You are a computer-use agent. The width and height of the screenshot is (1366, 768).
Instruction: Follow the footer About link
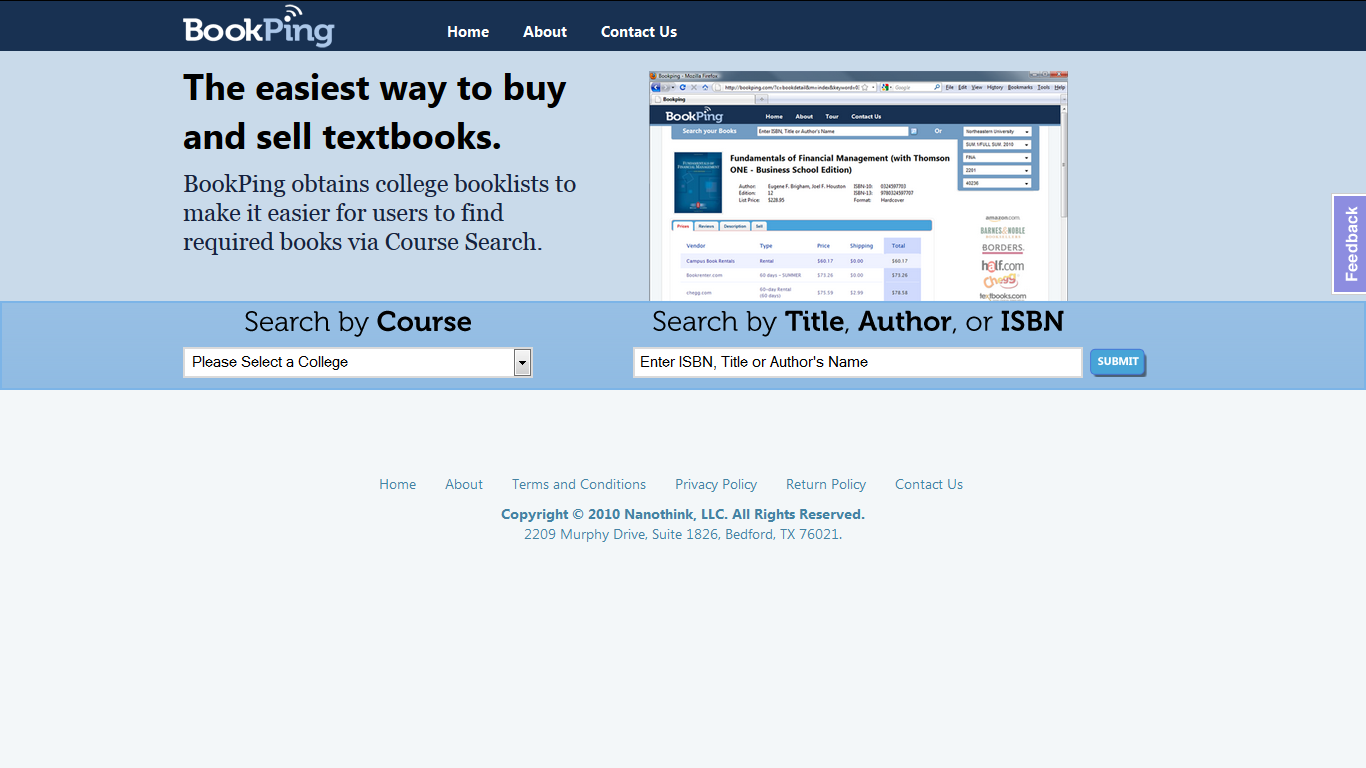pyautogui.click(x=464, y=484)
